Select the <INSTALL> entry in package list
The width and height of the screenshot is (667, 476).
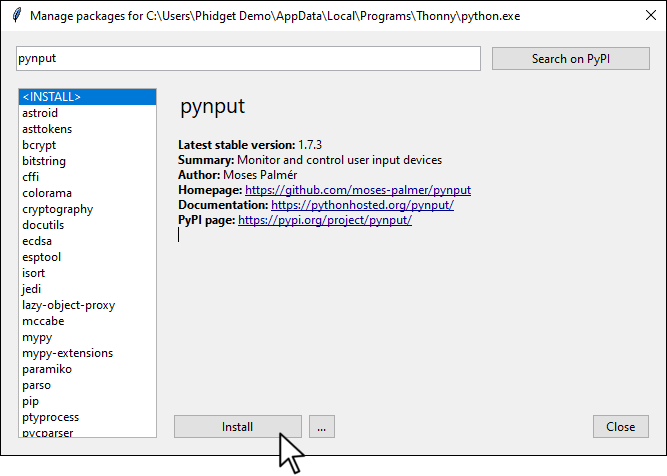[x=87, y=97]
